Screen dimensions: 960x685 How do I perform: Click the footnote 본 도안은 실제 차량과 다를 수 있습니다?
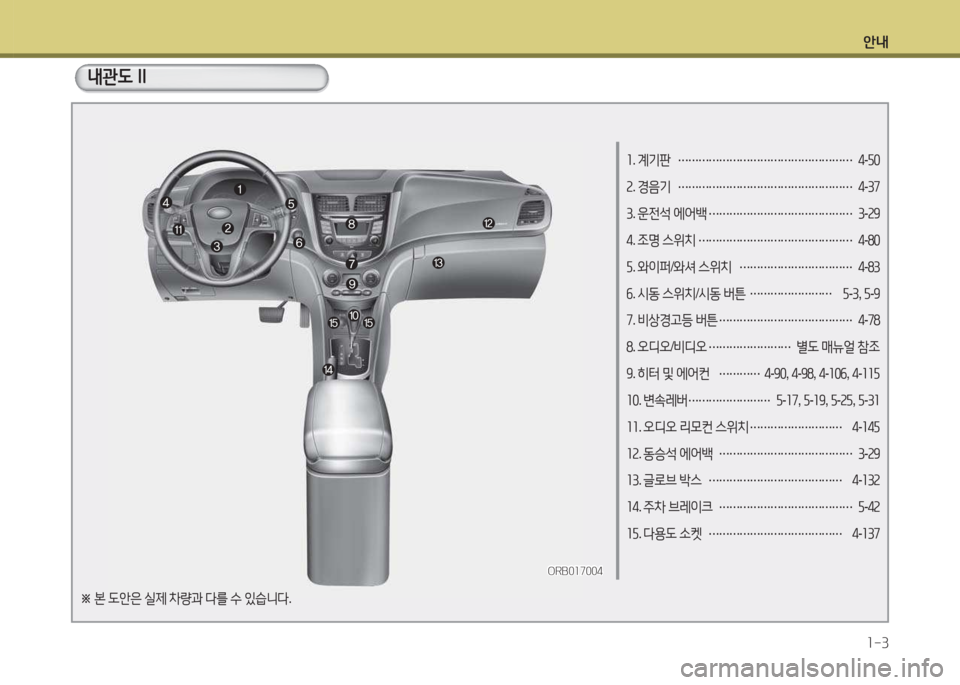(x=193, y=598)
